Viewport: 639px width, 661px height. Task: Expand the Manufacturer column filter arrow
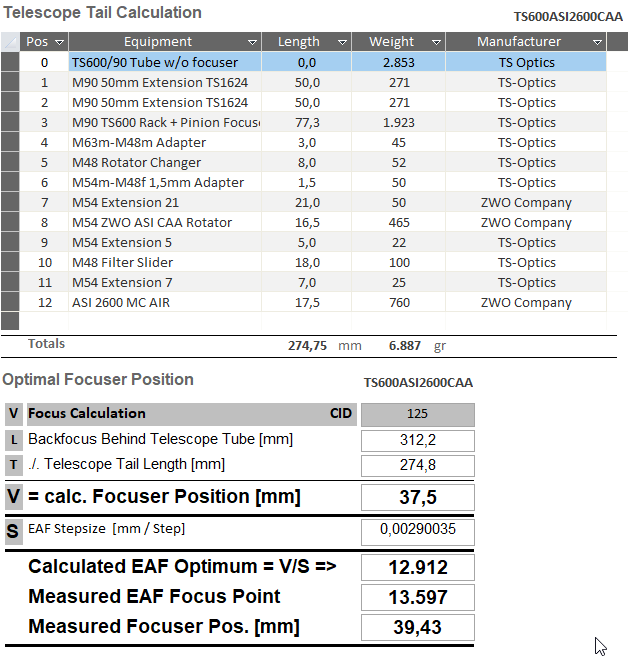coord(597,42)
